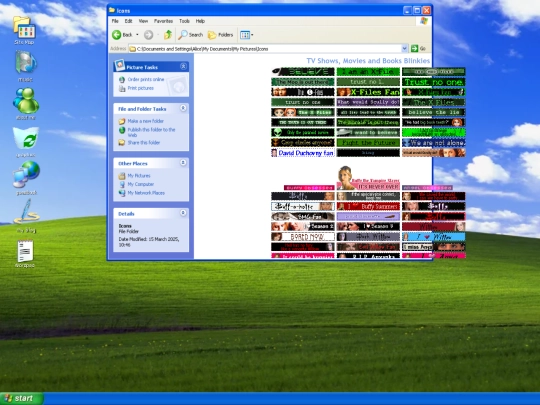This screenshot has width=540, height=405.
Task: Open the my blog desktop icon
Action: coord(26,216)
